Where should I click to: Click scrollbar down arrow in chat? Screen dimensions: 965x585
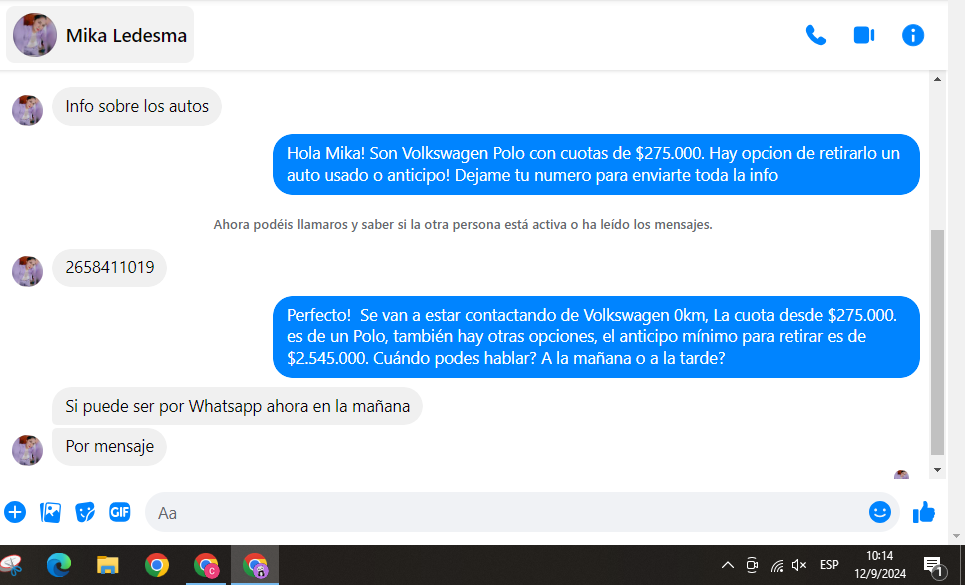pos(937,469)
